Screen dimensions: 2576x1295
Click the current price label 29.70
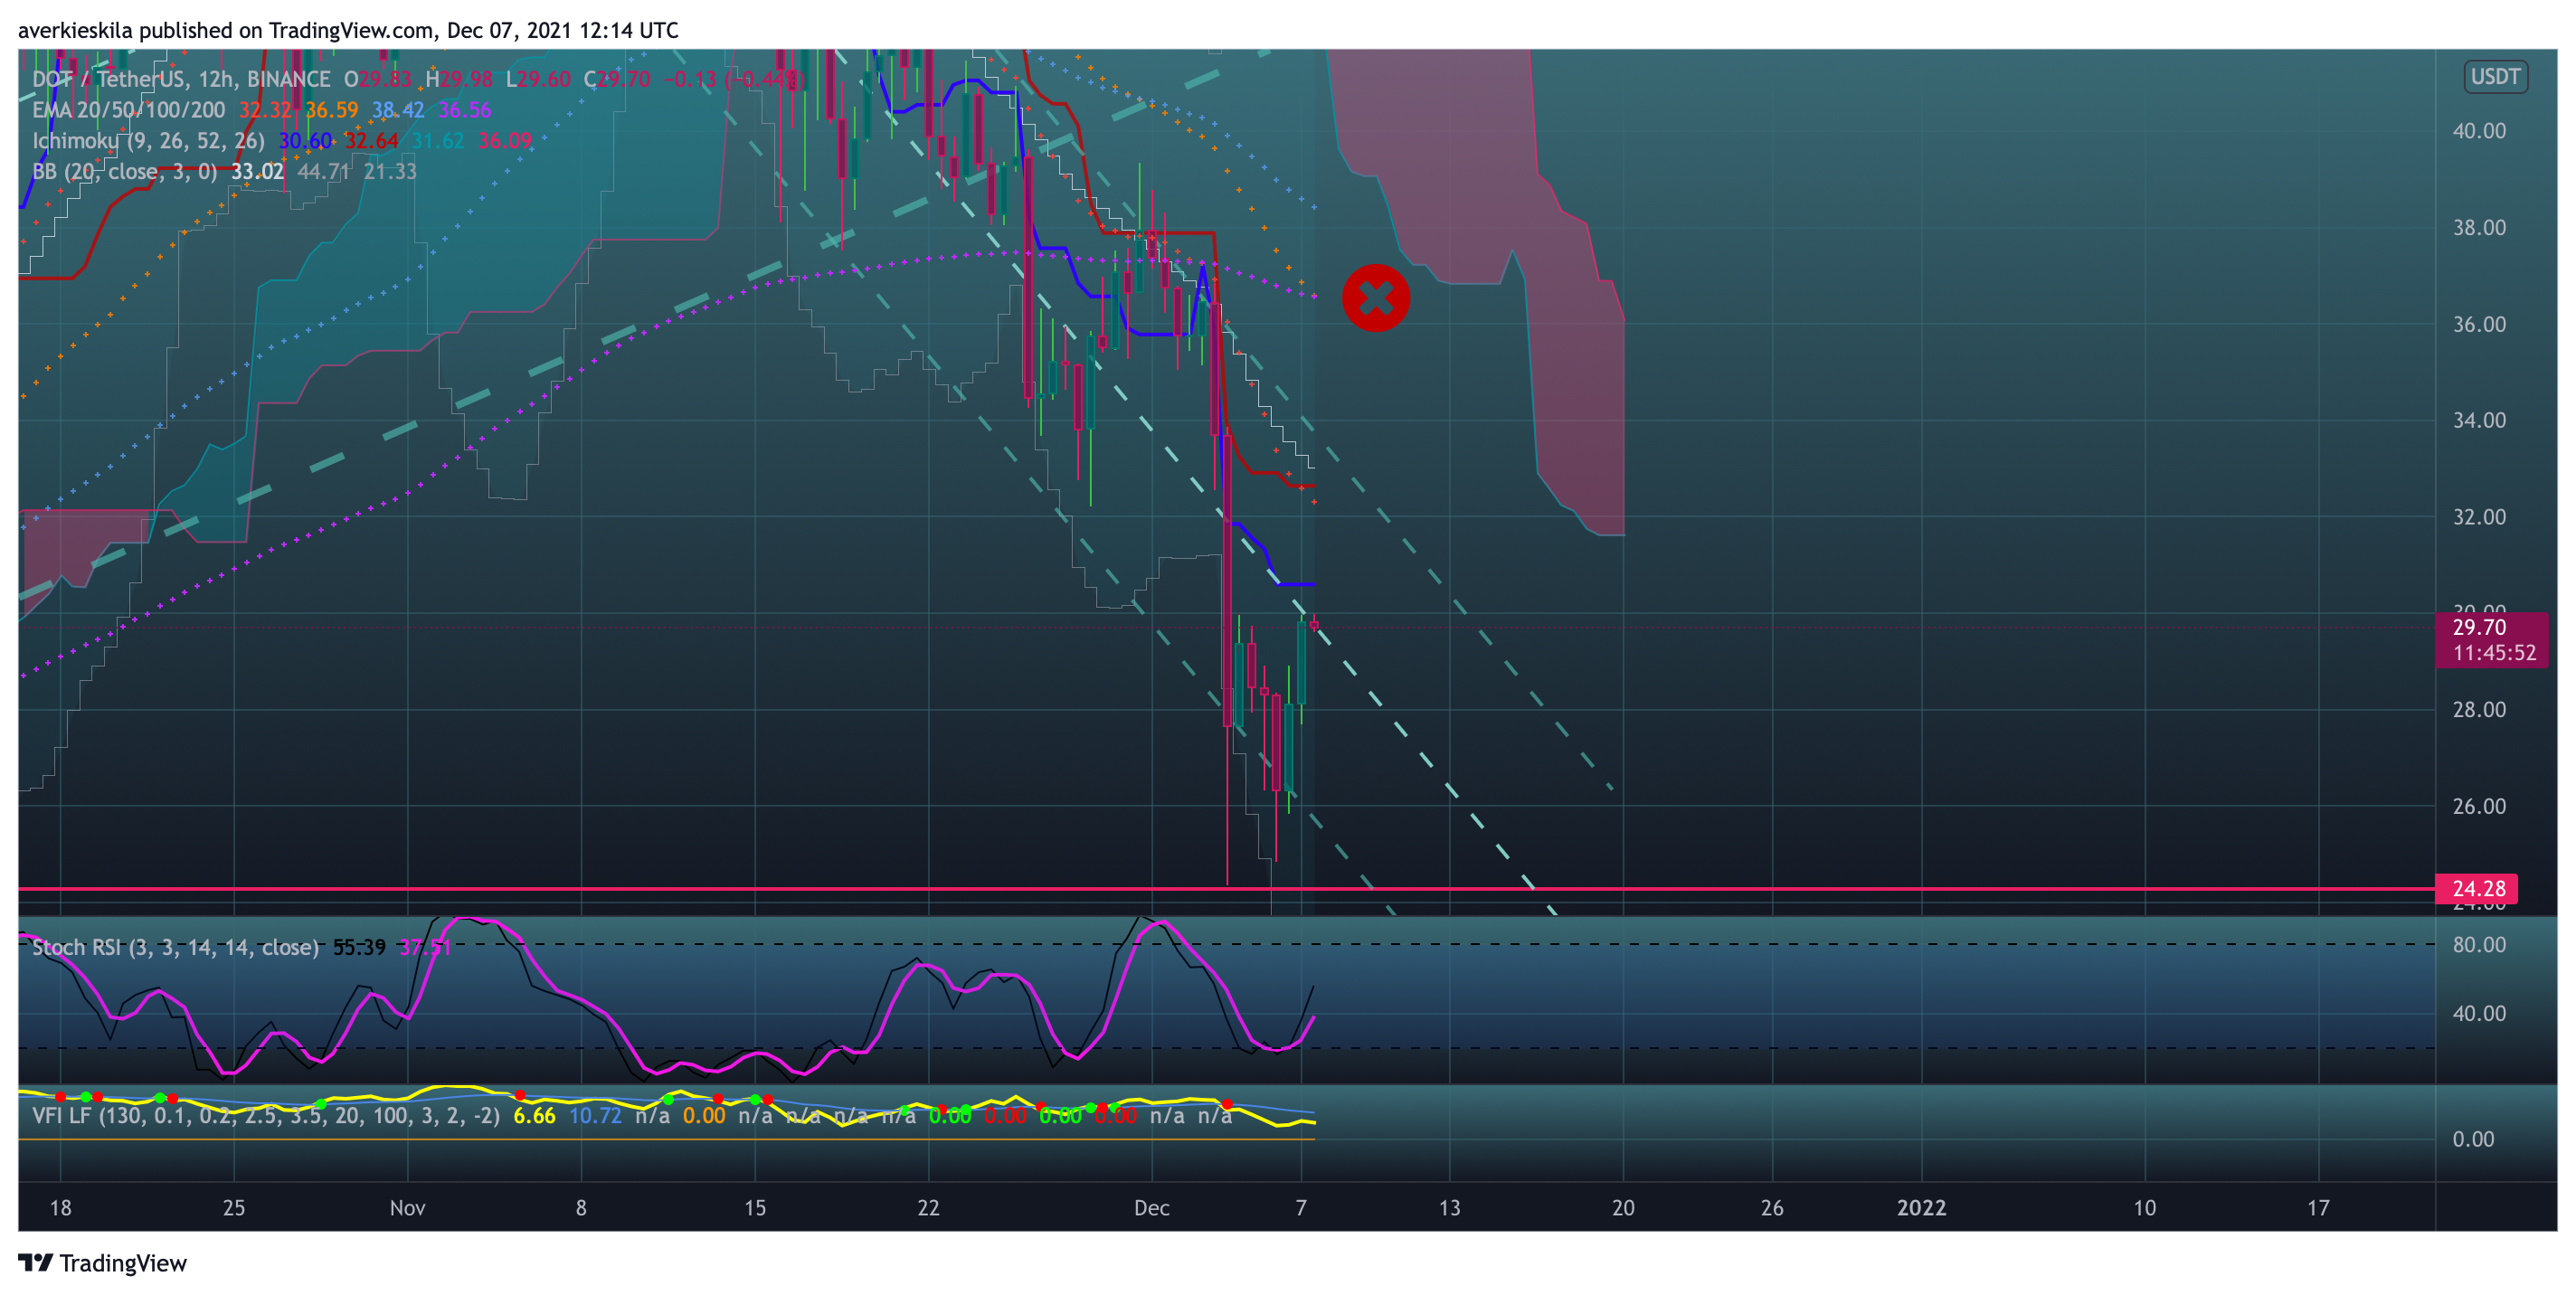pos(2480,627)
